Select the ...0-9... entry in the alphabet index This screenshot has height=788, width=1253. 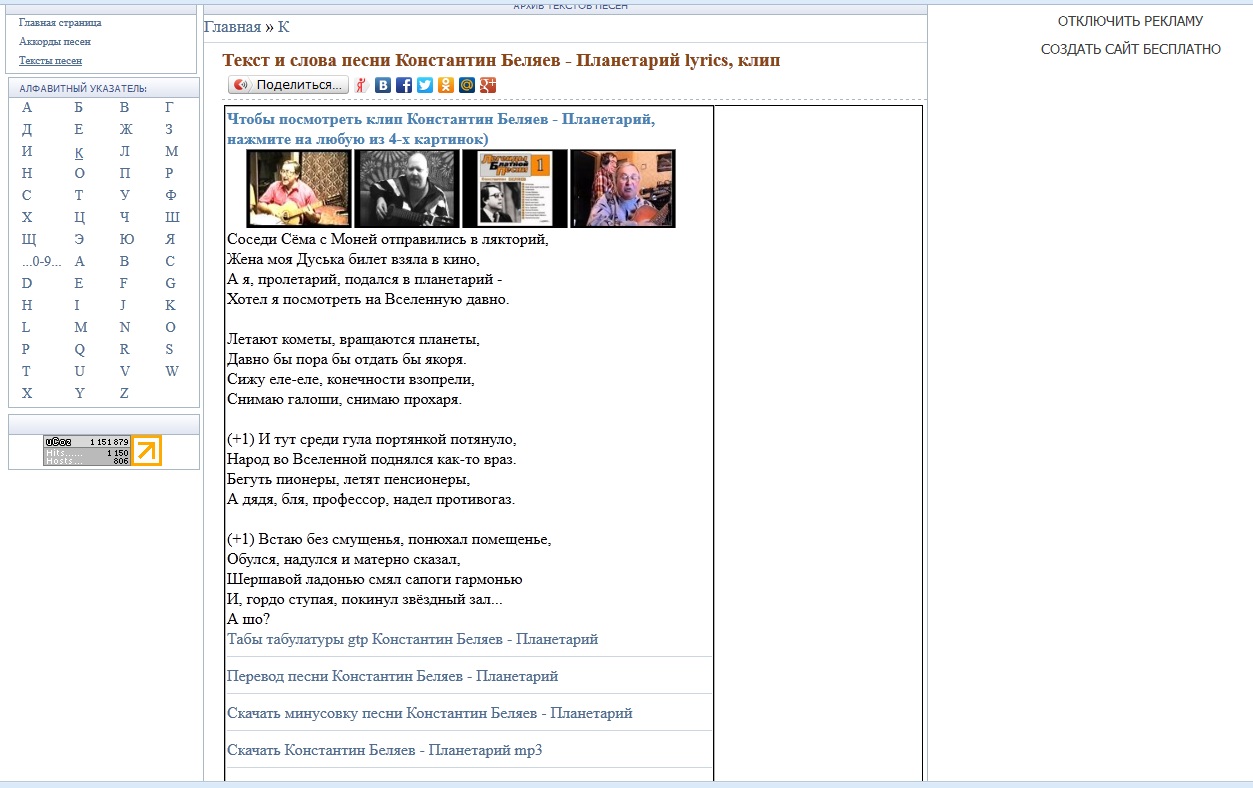[x=42, y=261]
